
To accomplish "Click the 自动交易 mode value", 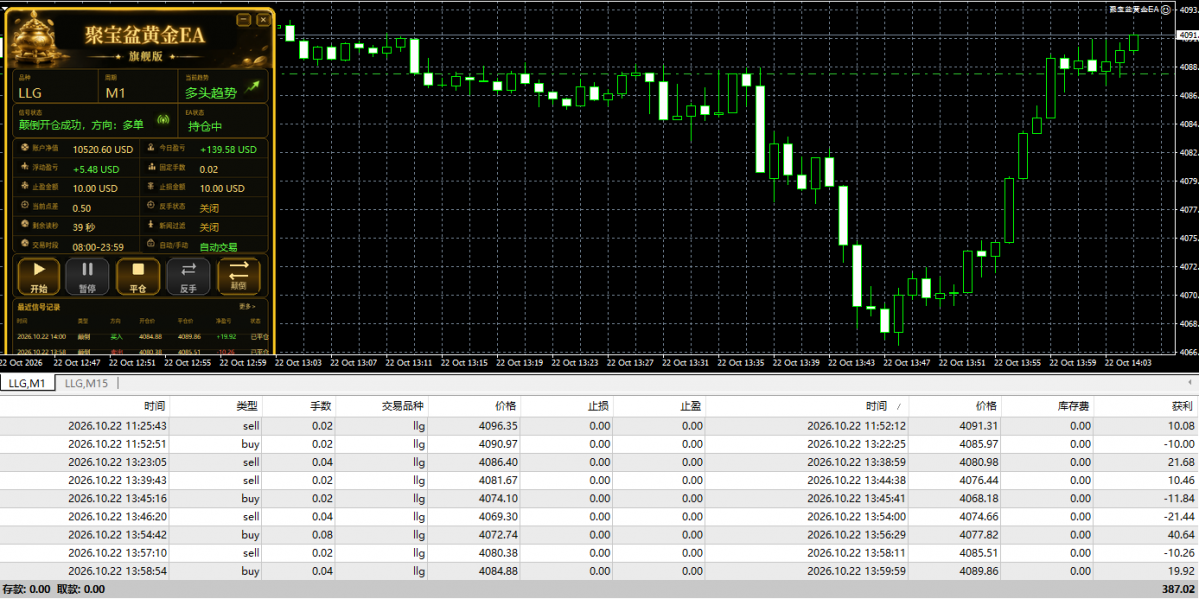I will coord(218,247).
